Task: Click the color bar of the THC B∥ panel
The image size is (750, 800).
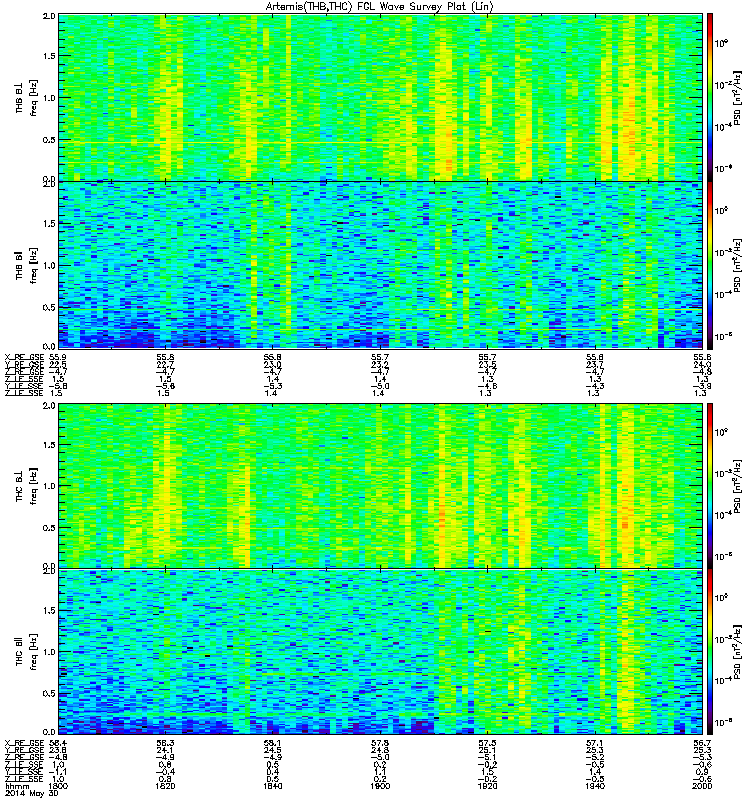Action: click(709, 652)
